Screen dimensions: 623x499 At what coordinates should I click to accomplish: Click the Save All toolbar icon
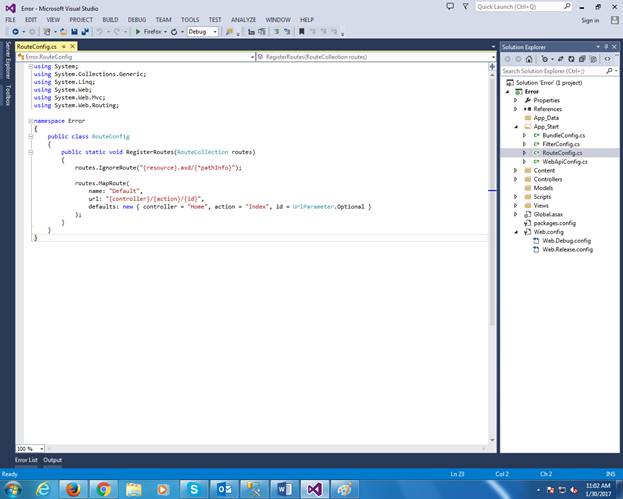coord(85,32)
